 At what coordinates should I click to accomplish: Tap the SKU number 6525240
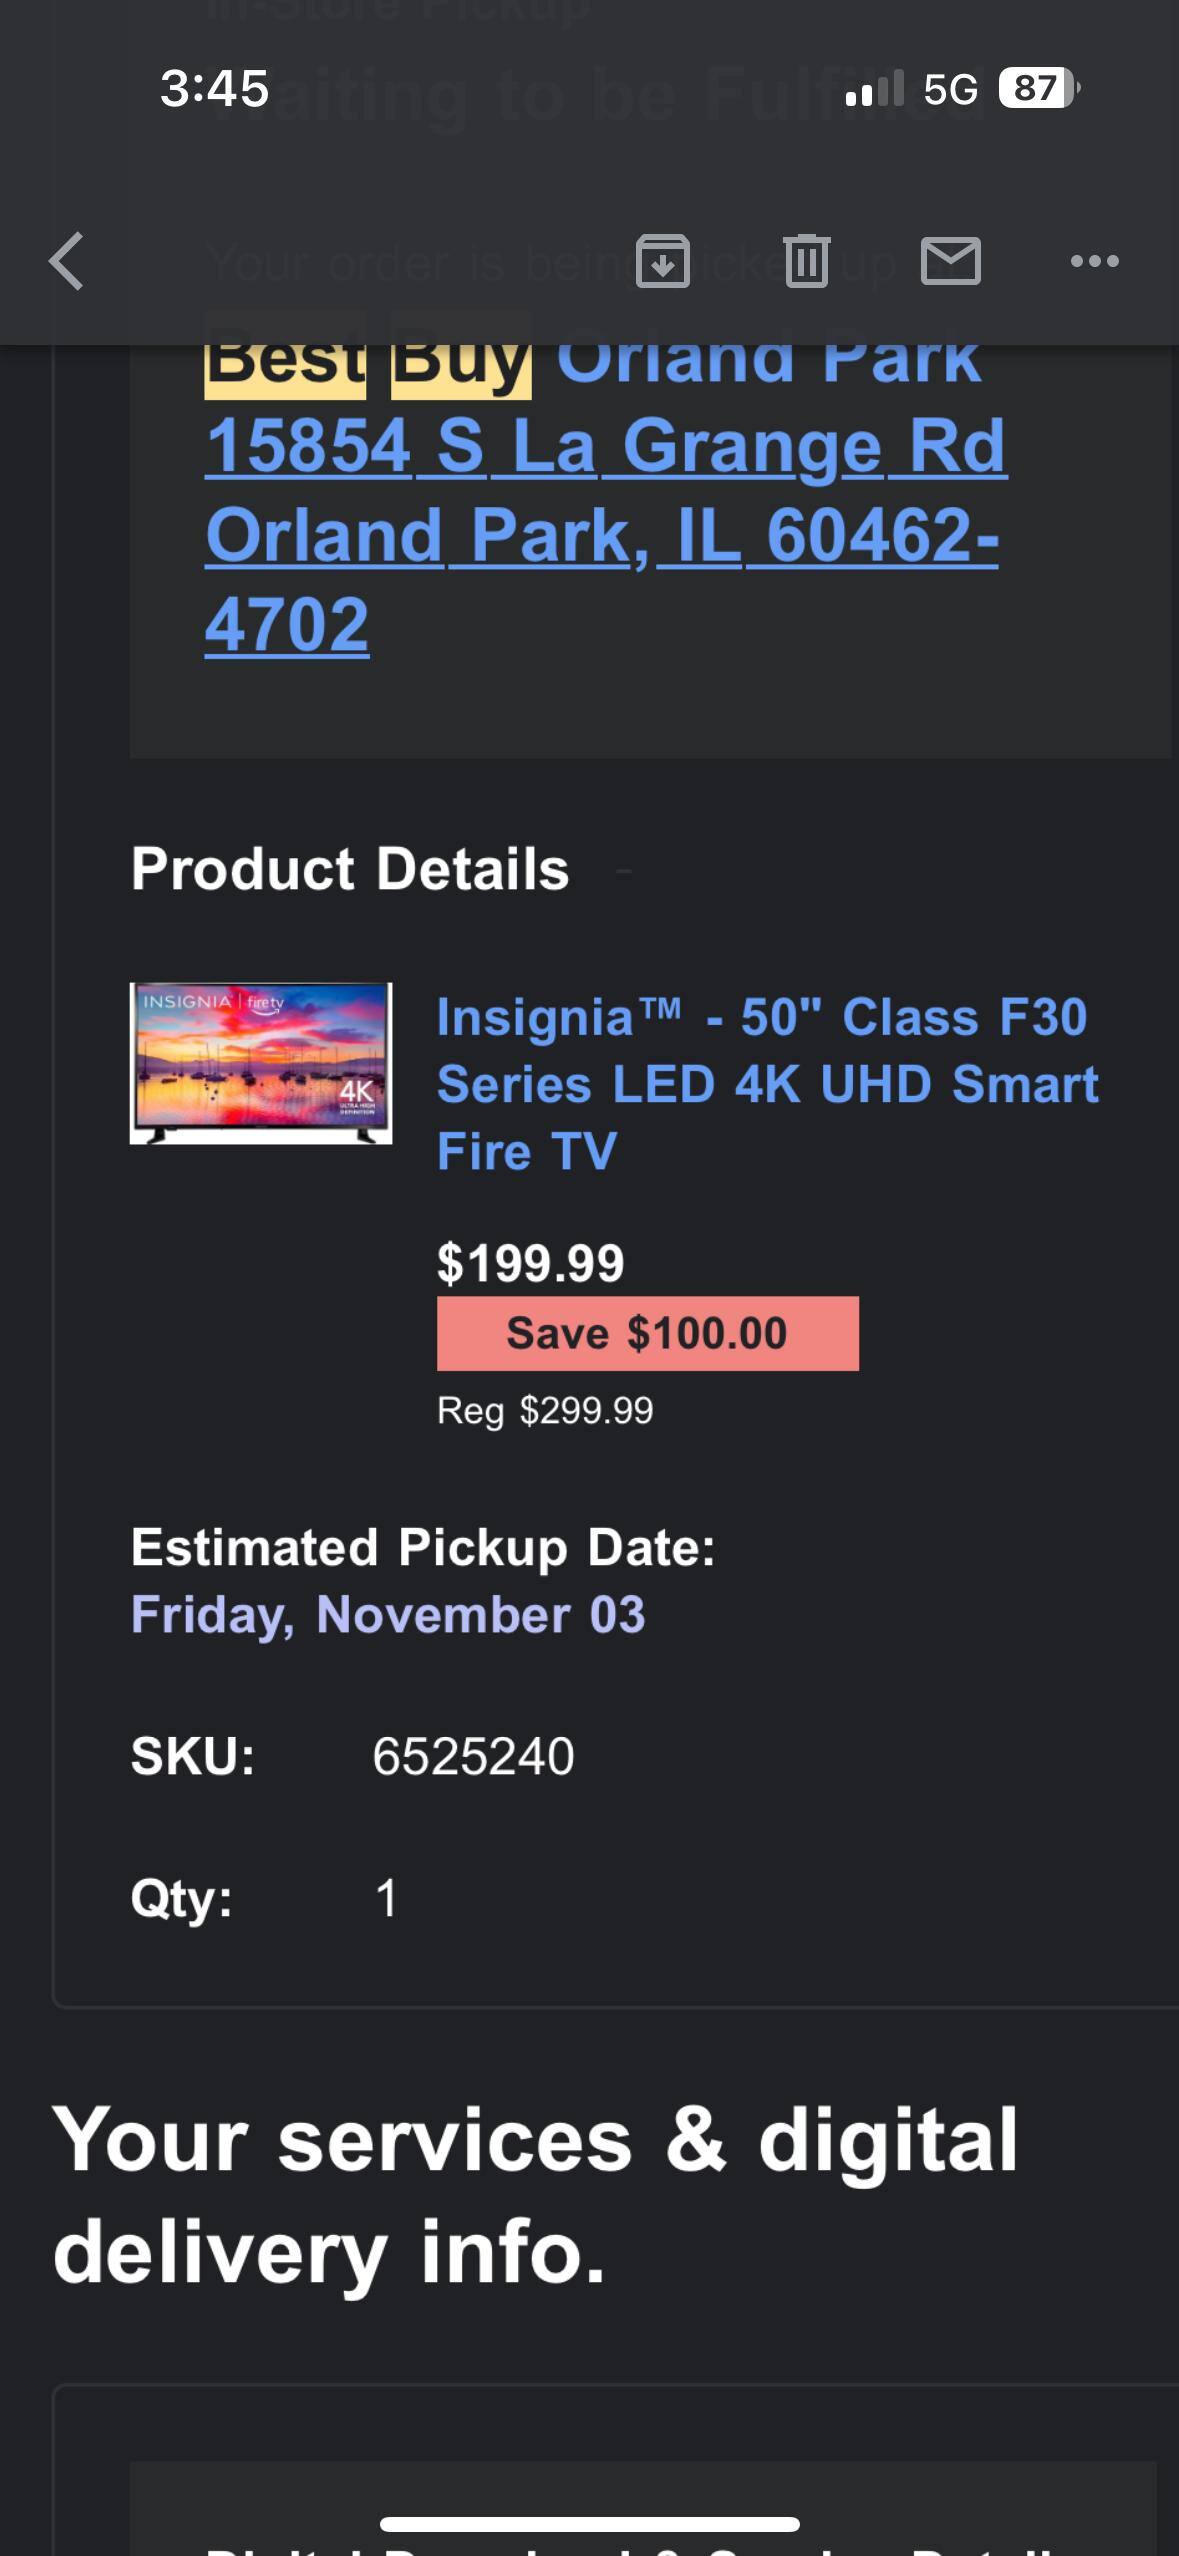(x=473, y=1756)
